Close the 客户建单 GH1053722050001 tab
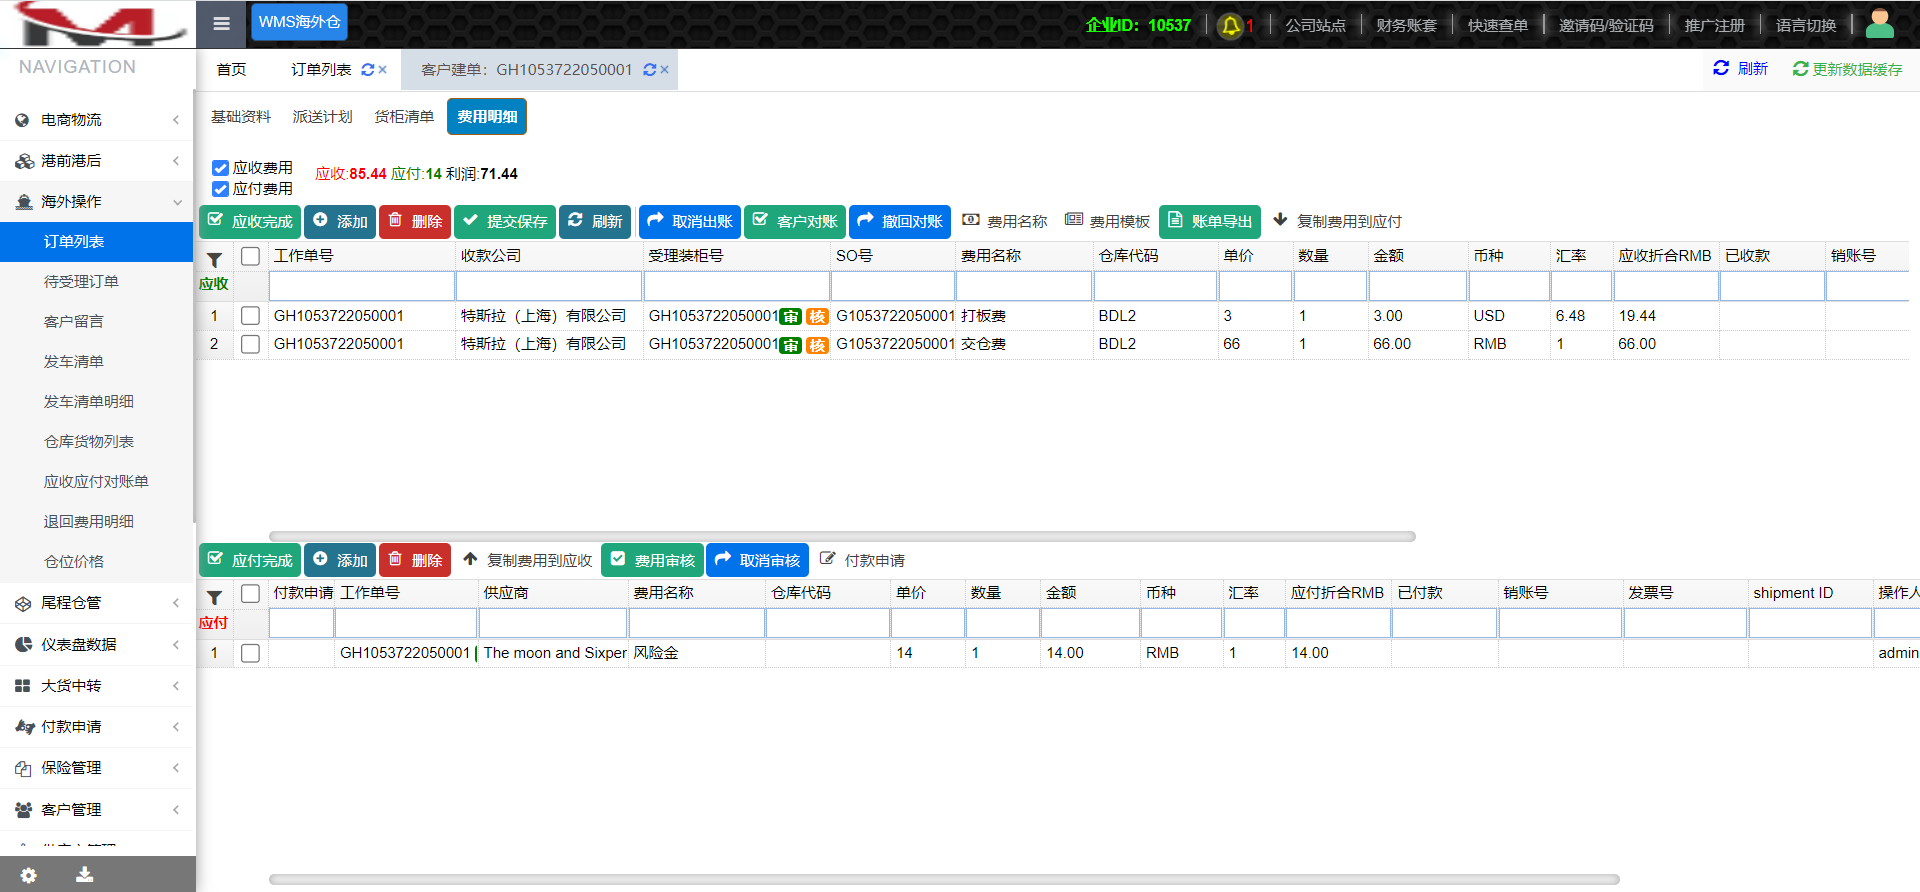 point(664,70)
